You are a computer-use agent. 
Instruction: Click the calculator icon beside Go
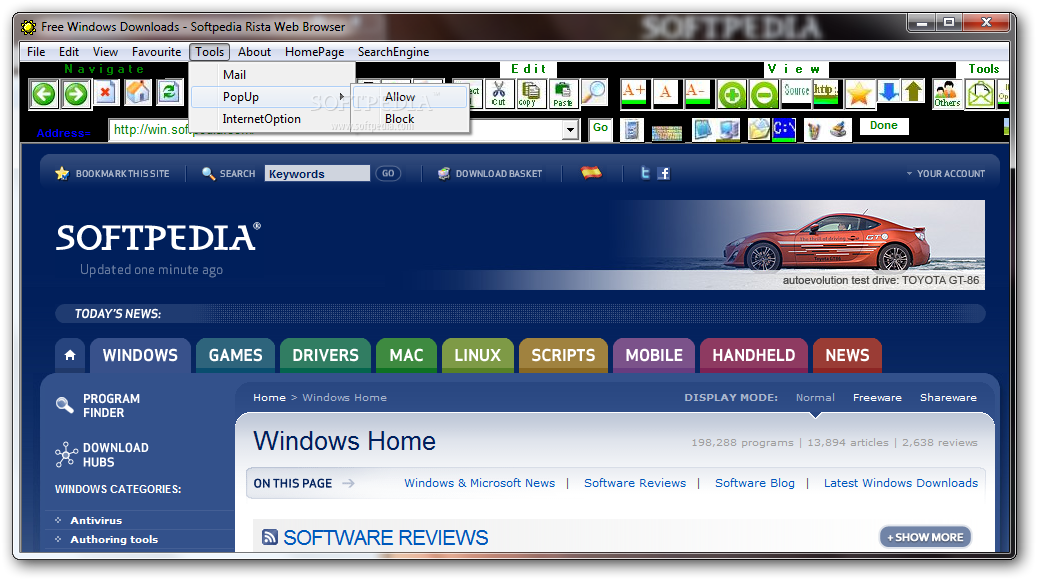pos(632,130)
